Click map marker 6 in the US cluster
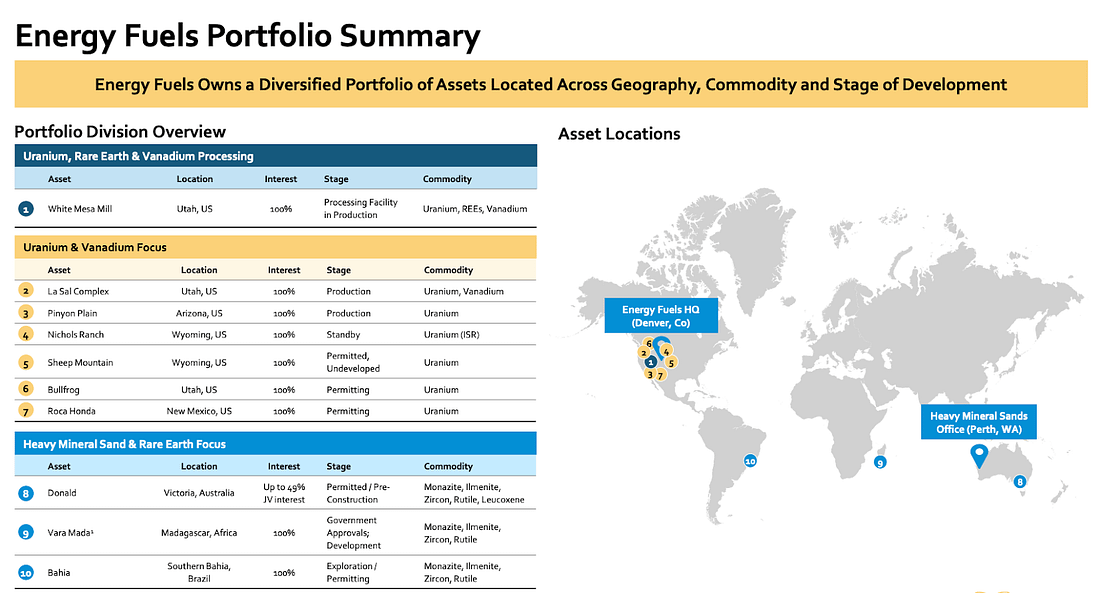Image resolution: width=1100 pixels, height=593 pixels. [649, 343]
